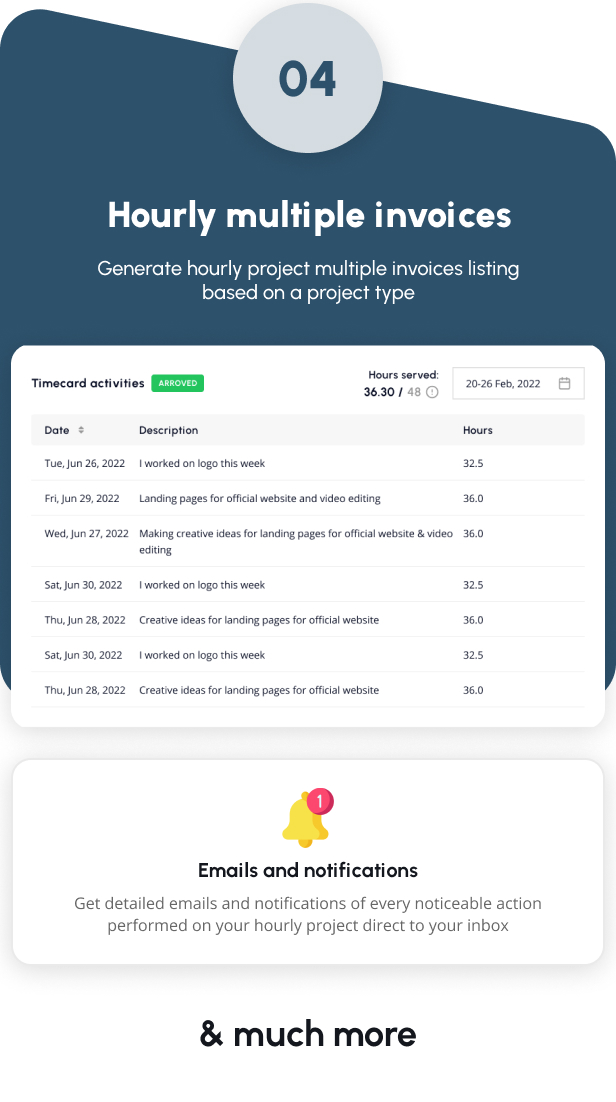Click the 04 step number circle

click(308, 78)
